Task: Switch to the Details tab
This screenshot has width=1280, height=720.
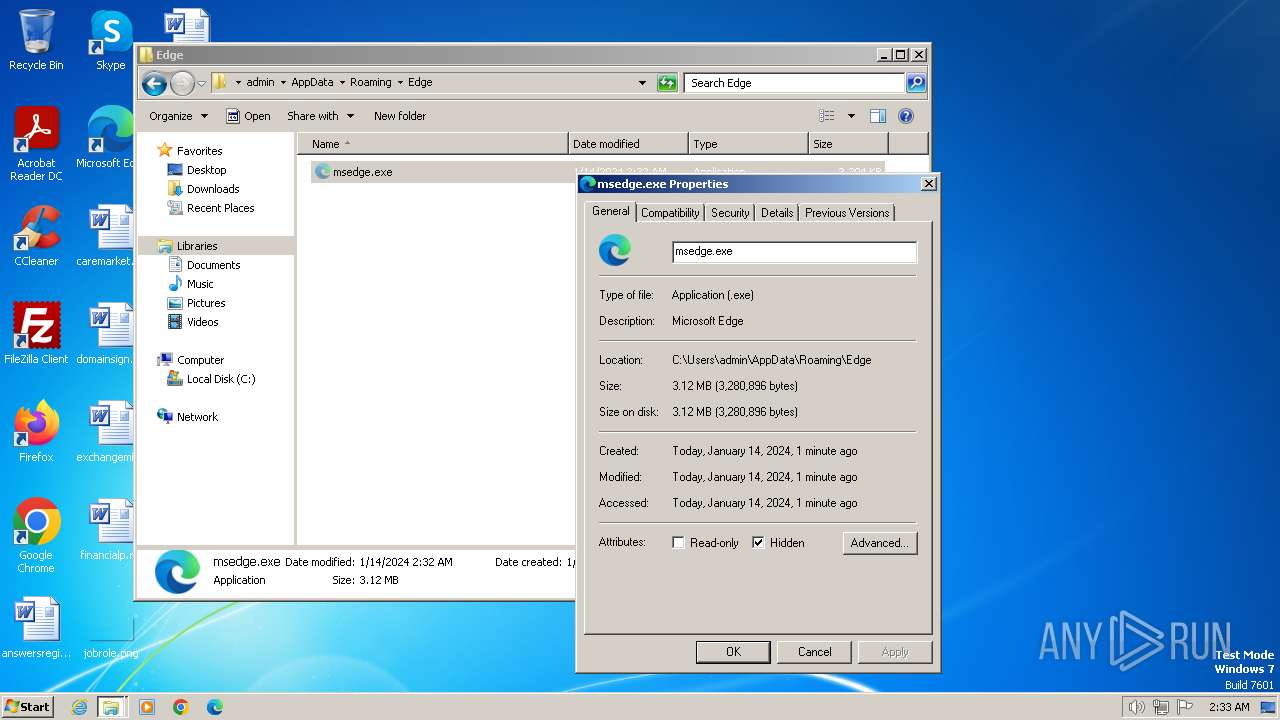Action: pyautogui.click(x=777, y=213)
